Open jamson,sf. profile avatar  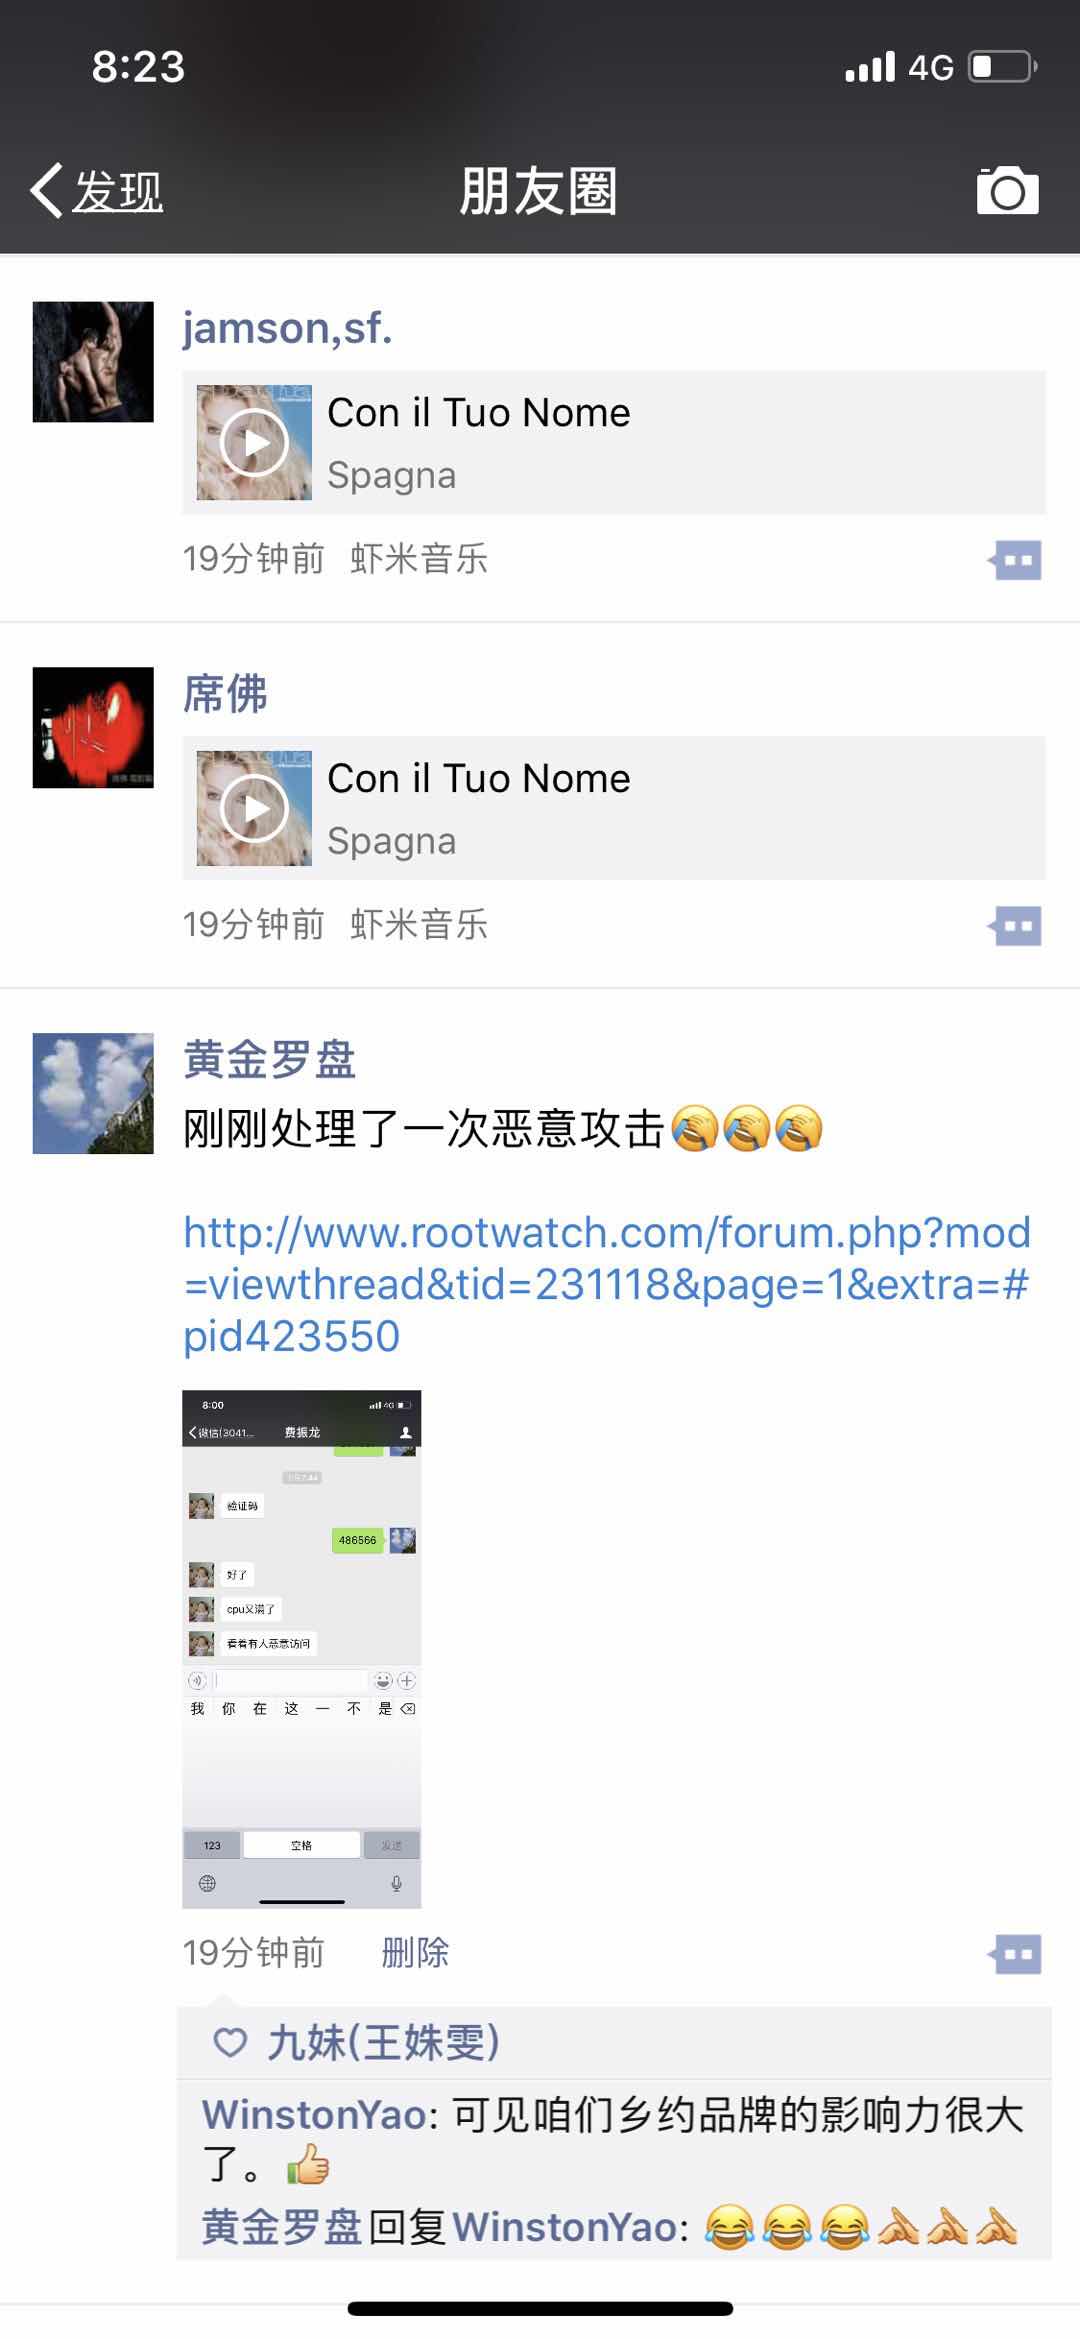click(x=93, y=362)
